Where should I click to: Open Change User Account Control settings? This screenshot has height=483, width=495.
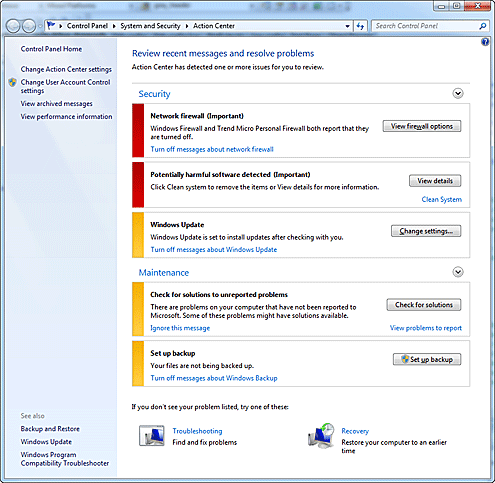tap(65, 86)
